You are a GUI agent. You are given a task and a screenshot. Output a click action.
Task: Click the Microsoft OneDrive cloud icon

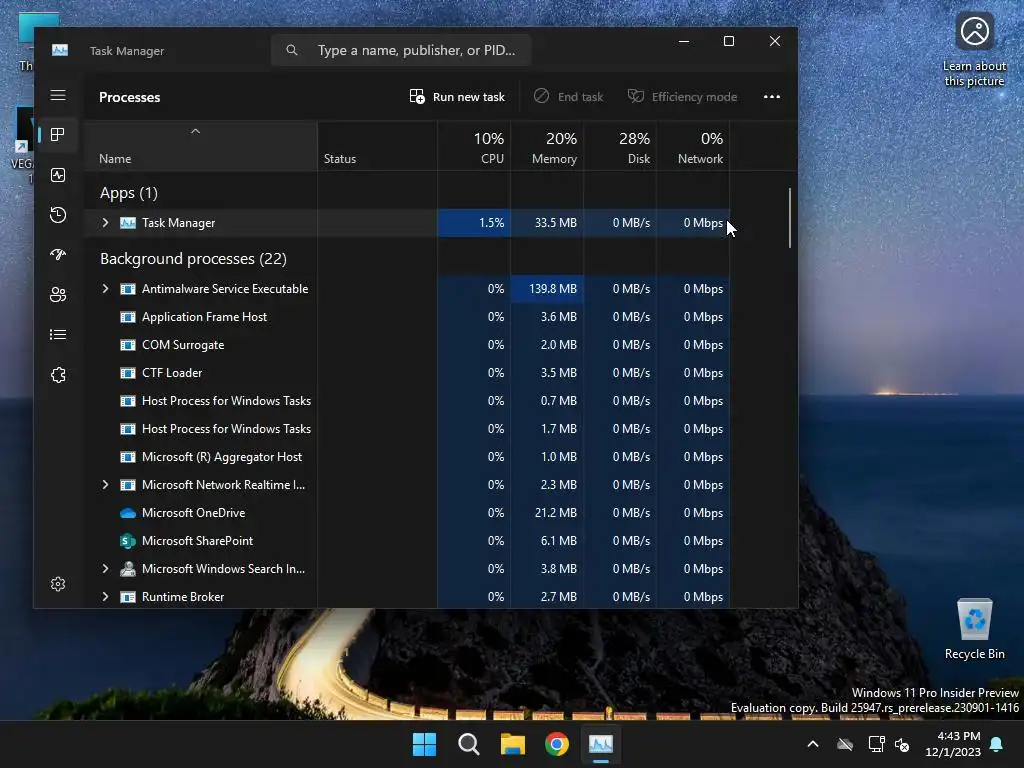pyautogui.click(x=128, y=513)
